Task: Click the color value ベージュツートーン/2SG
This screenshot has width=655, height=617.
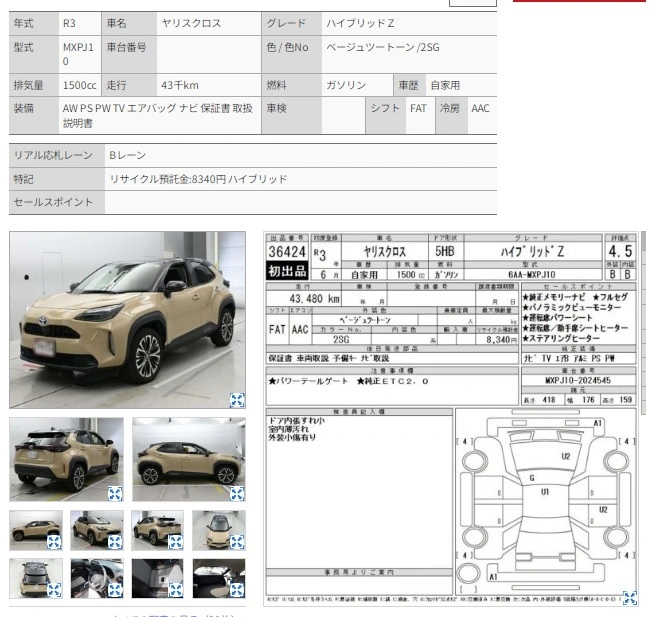Action: [383, 47]
